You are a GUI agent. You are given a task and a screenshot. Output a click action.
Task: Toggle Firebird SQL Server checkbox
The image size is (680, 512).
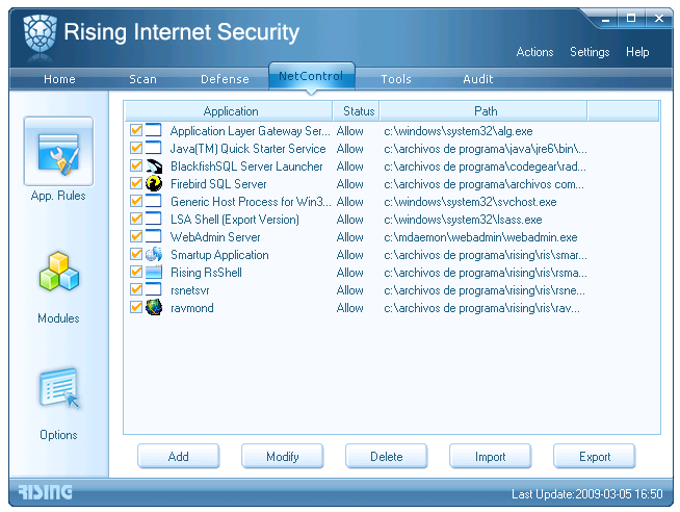tap(136, 183)
